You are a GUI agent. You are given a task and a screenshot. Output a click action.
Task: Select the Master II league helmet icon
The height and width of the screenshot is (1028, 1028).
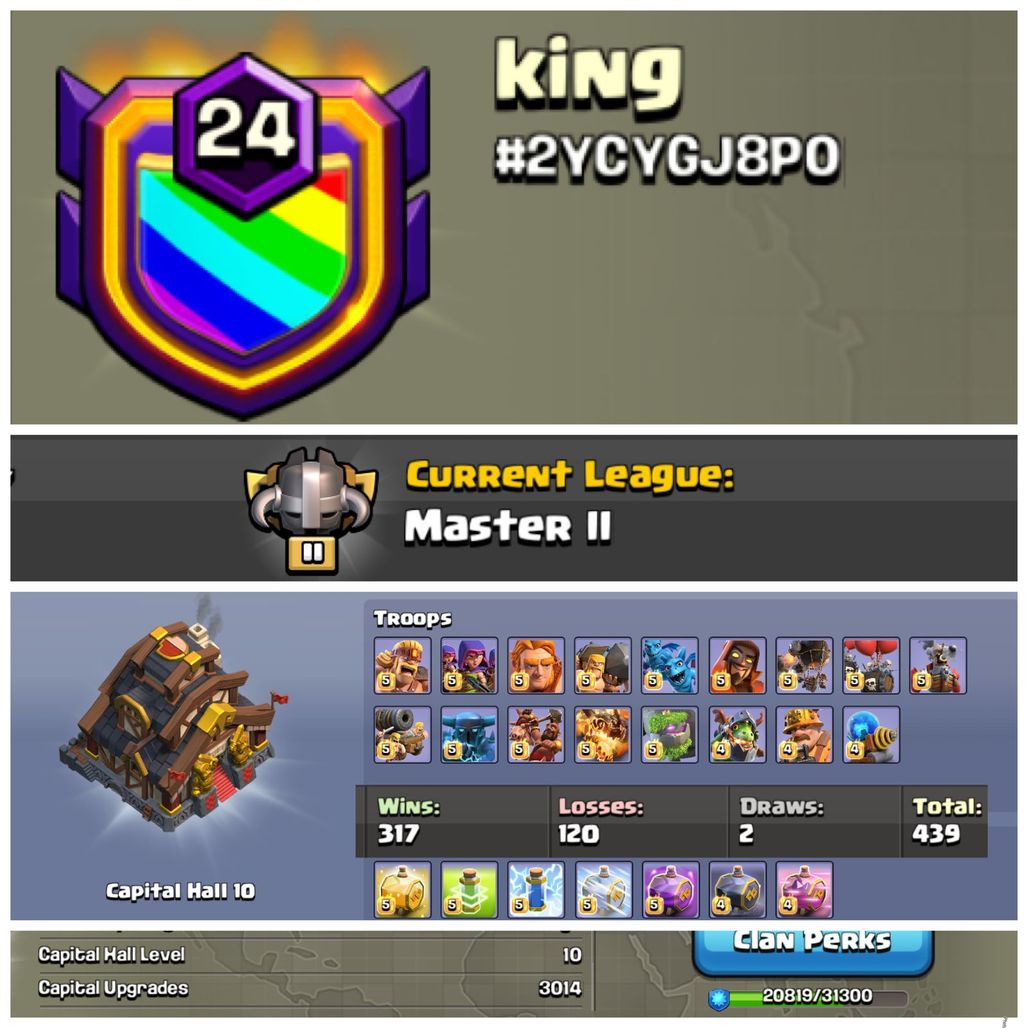(311, 511)
